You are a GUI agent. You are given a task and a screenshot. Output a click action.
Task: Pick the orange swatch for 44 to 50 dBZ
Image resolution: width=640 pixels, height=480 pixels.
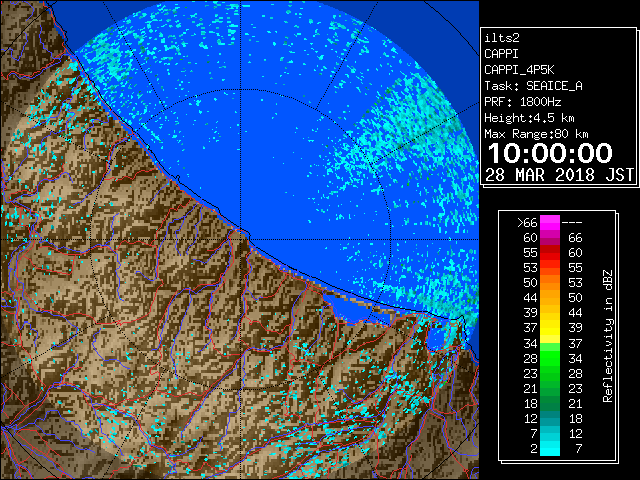pyautogui.click(x=550, y=298)
